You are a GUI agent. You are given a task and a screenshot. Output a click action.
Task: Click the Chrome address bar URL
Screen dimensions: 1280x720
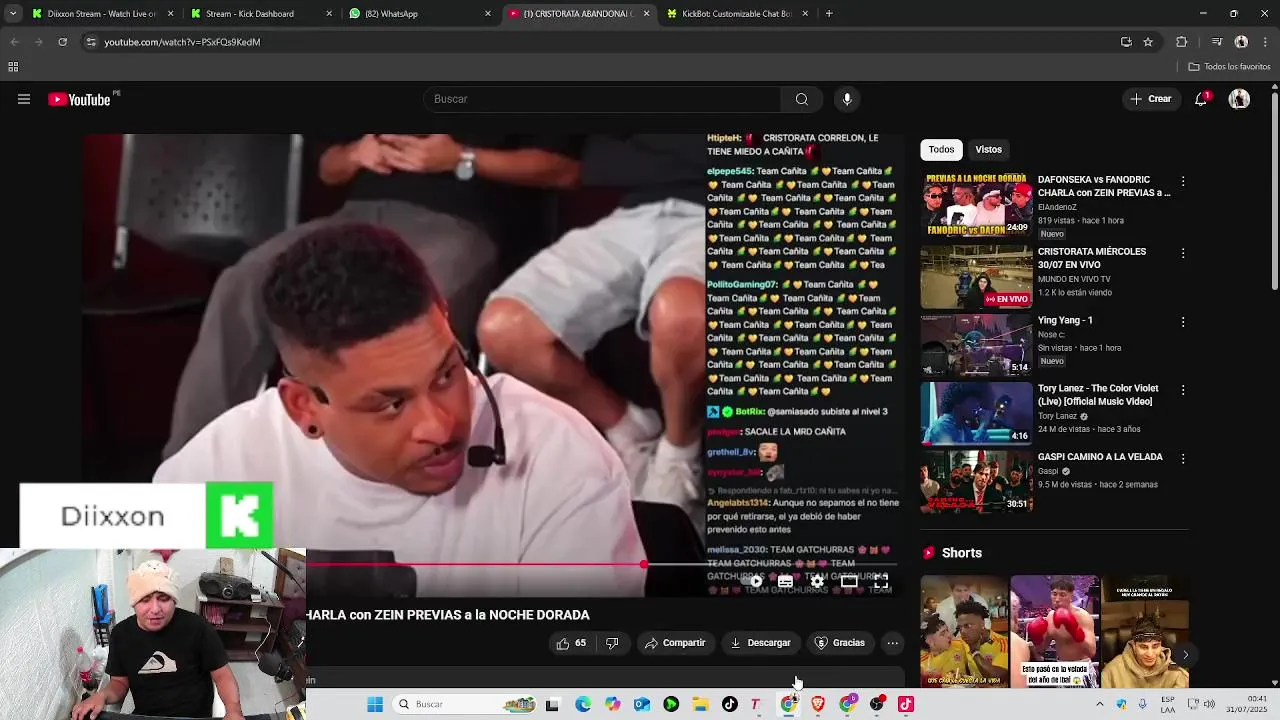tap(182, 42)
